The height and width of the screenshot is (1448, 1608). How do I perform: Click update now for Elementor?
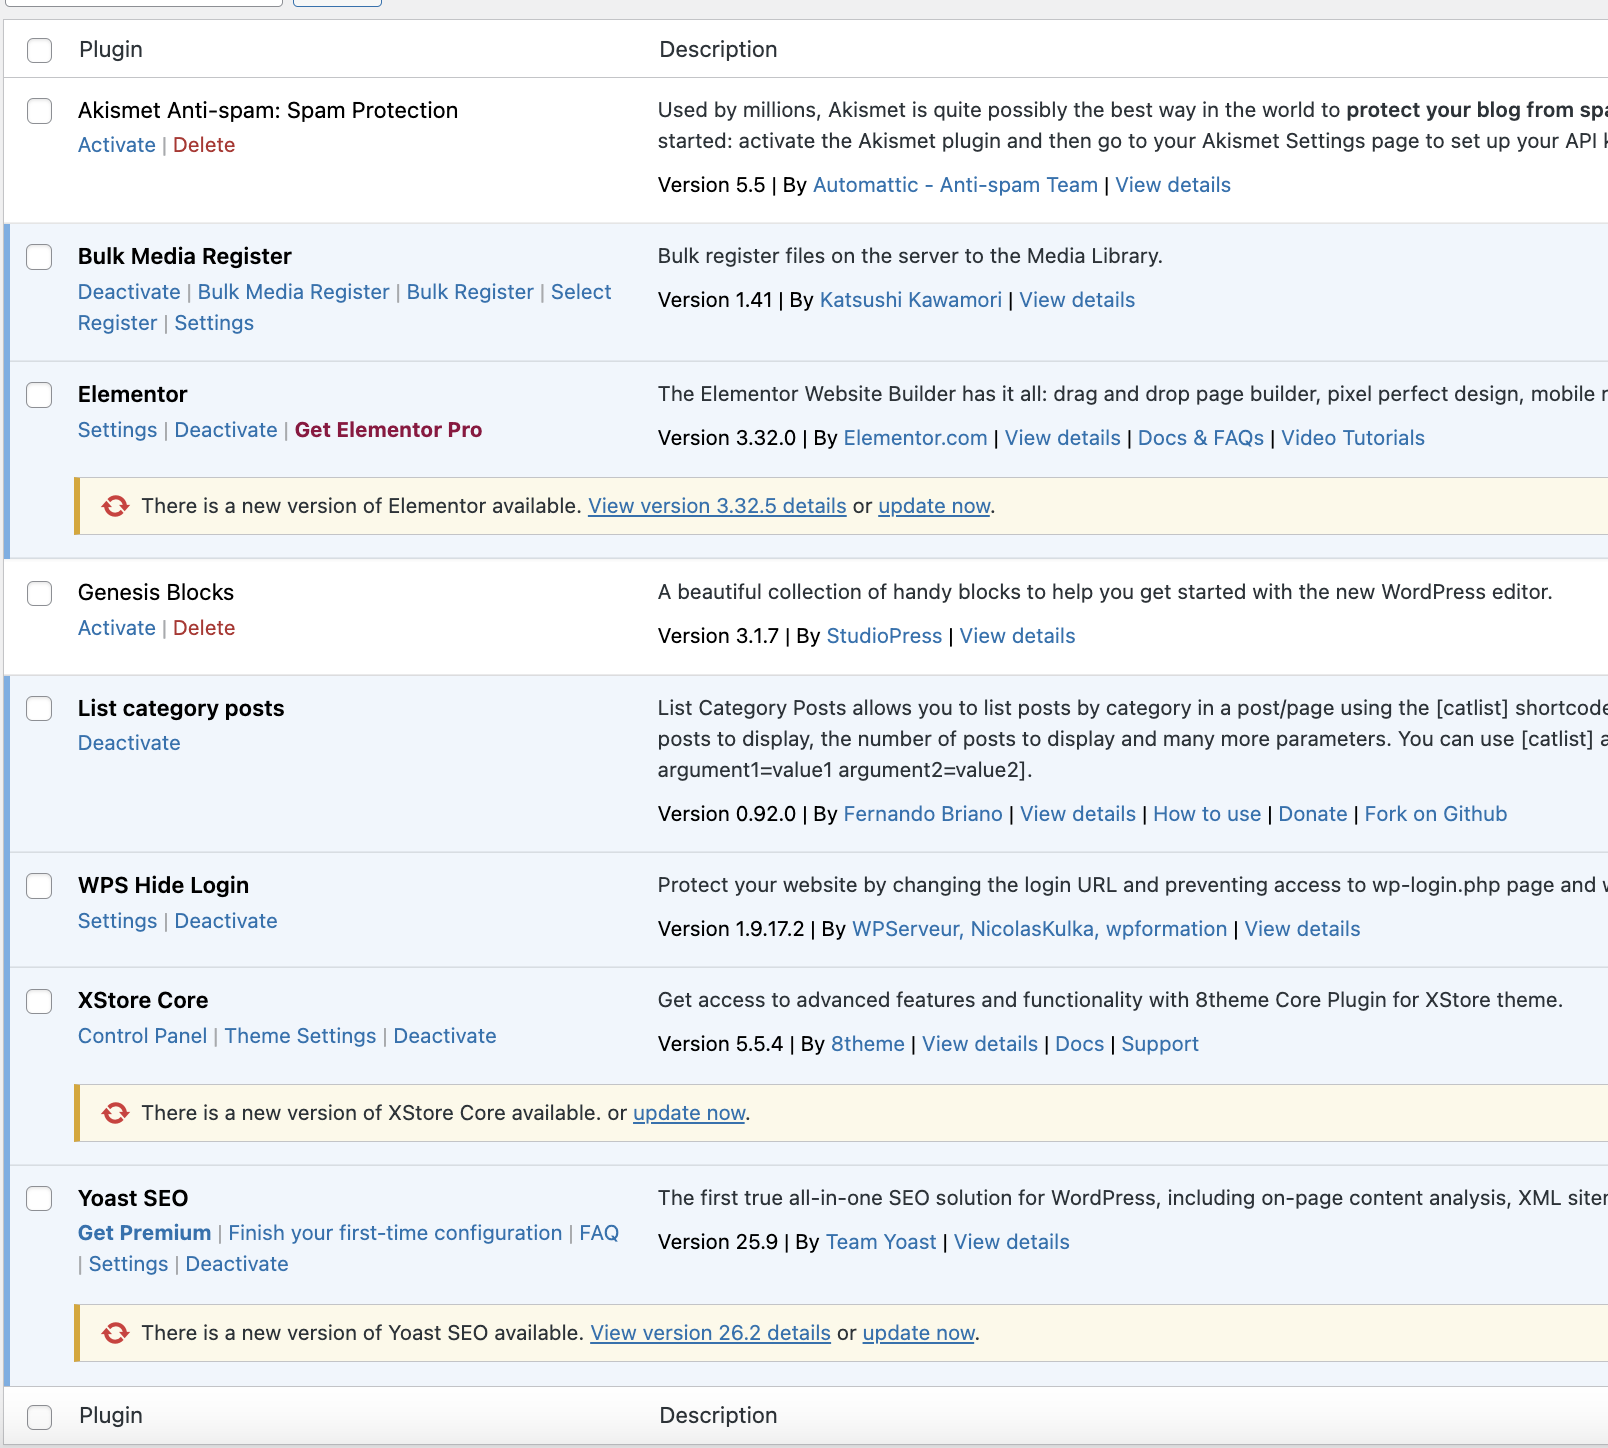(x=934, y=506)
